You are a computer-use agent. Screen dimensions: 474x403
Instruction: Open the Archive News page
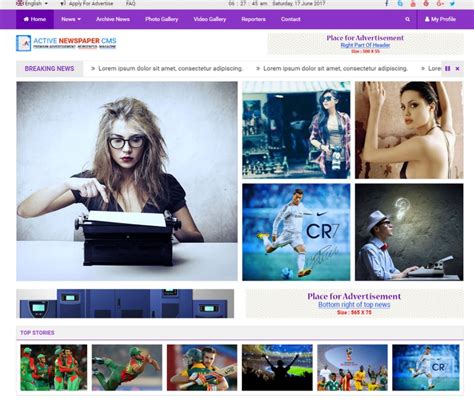113,19
